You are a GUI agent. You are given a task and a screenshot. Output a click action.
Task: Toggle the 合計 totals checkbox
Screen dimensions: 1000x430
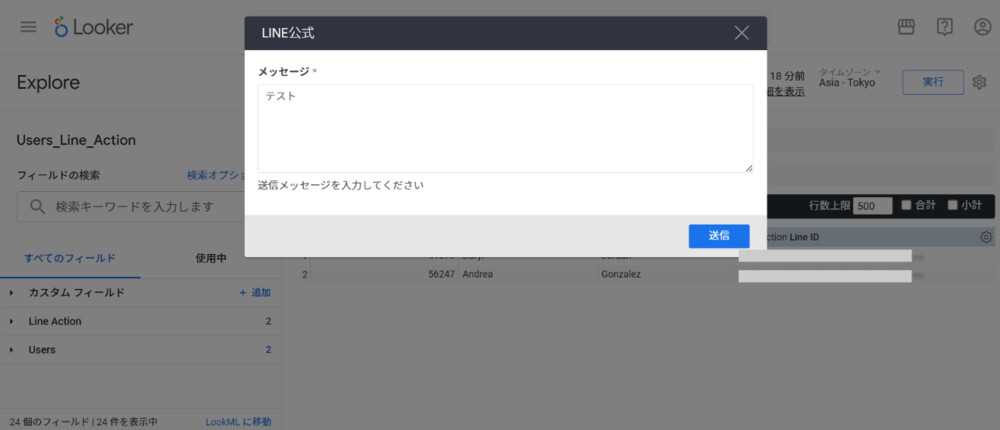pyautogui.click(x=906, y=205)
